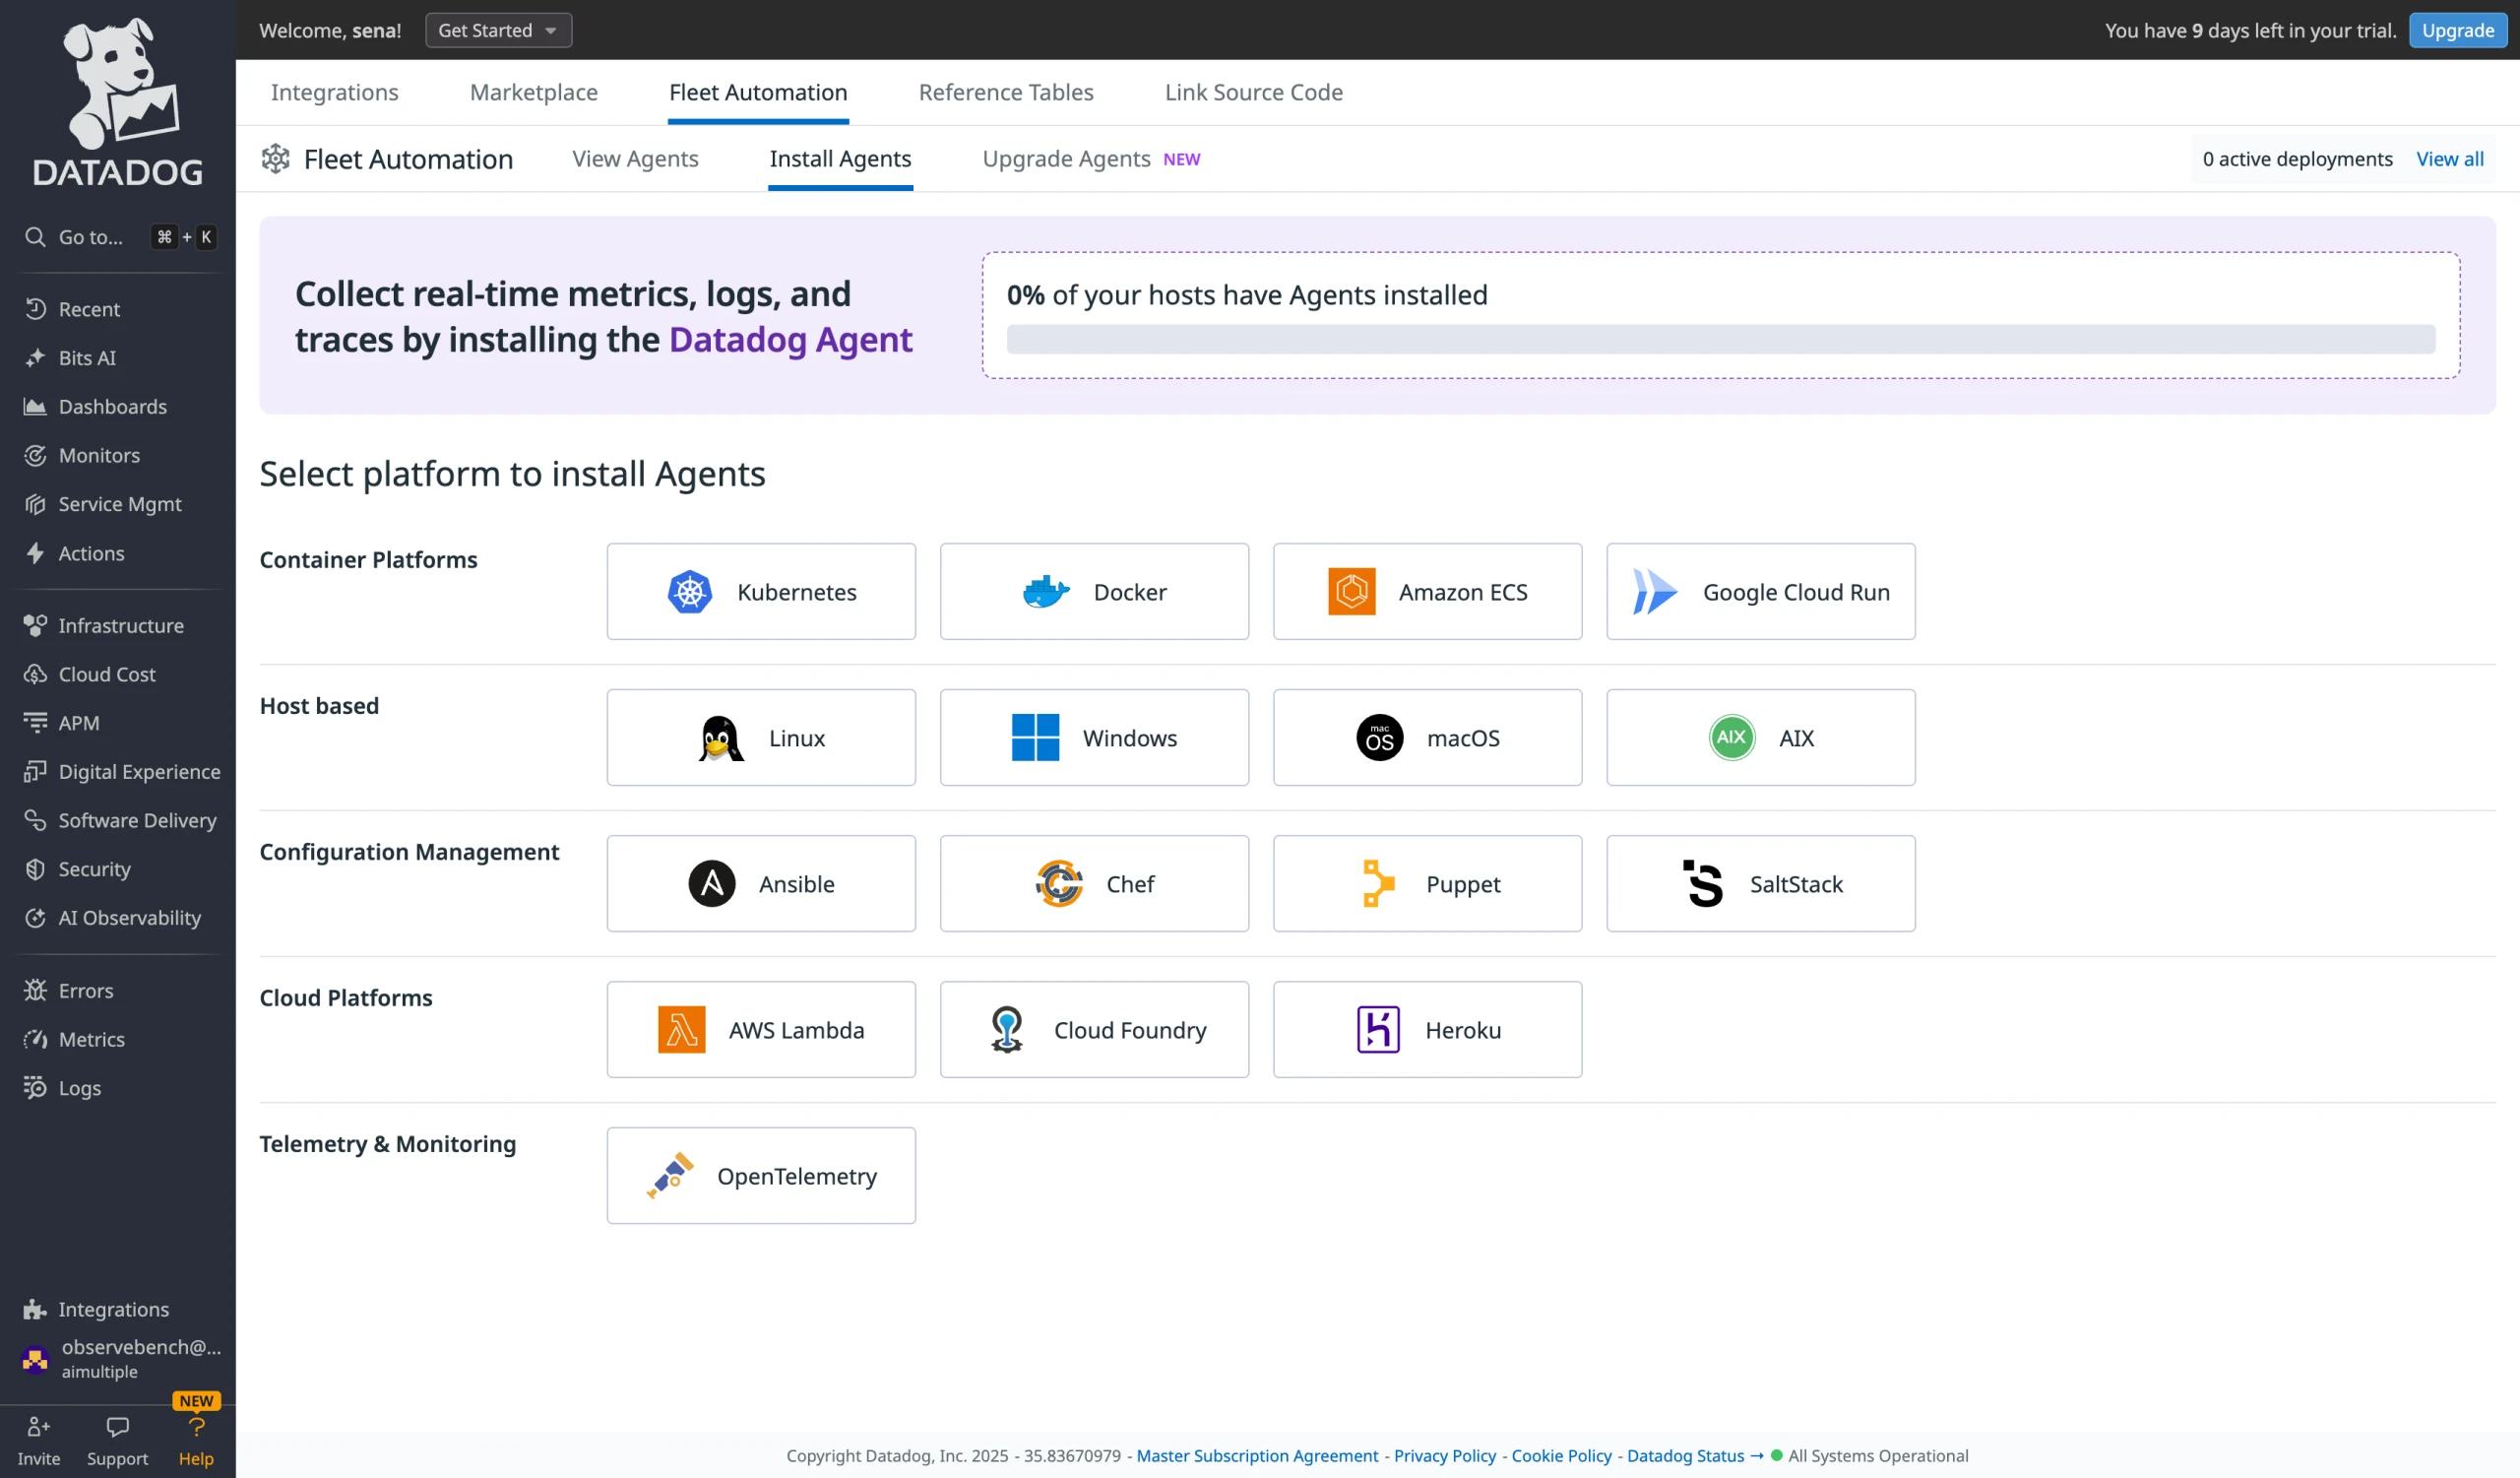Select Docker platform
The image size is (2520, 1478).
pos(1094,591)
